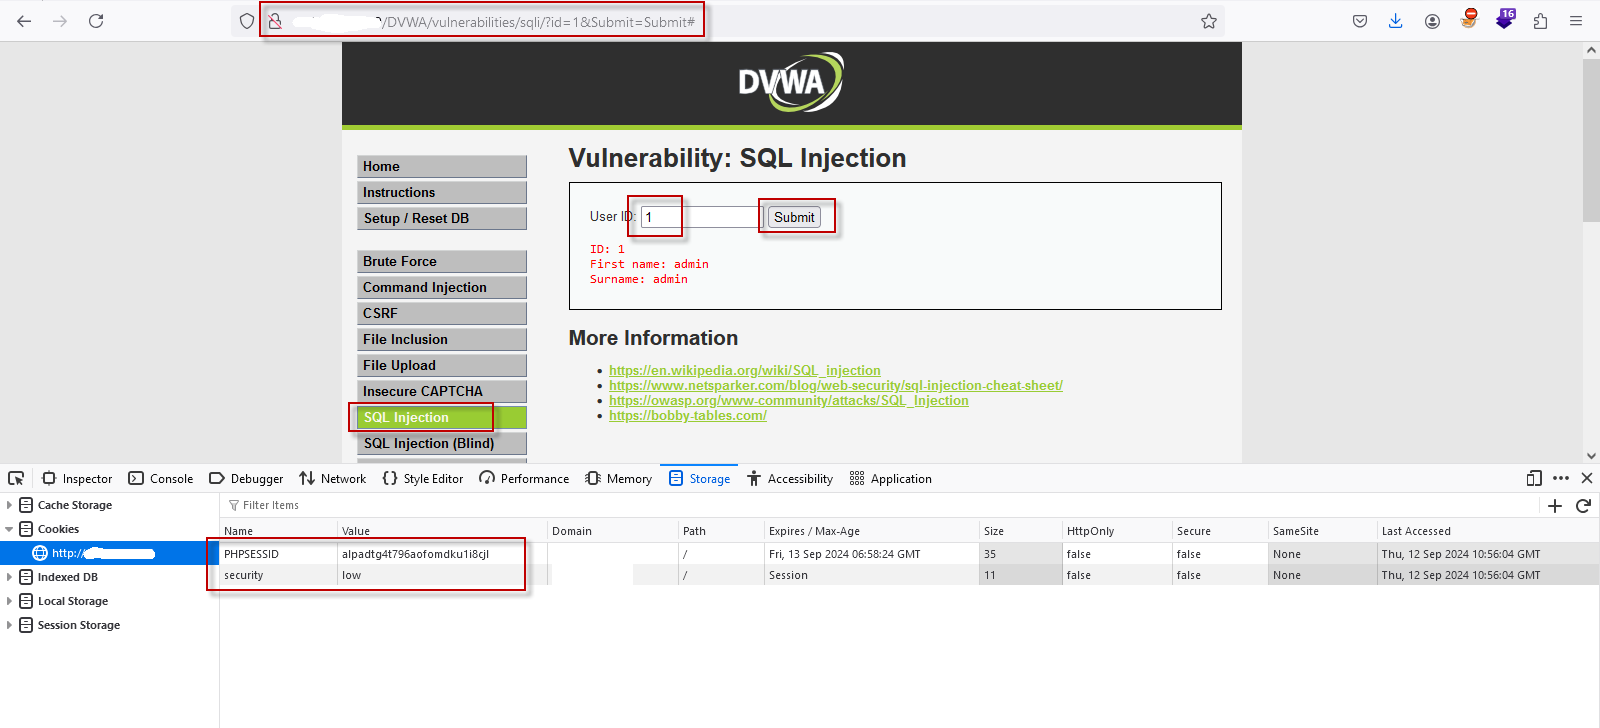This screenshot has height=728, width=1600.
Task: Toggle responsive design mode icon
Action: (1534, 478)
